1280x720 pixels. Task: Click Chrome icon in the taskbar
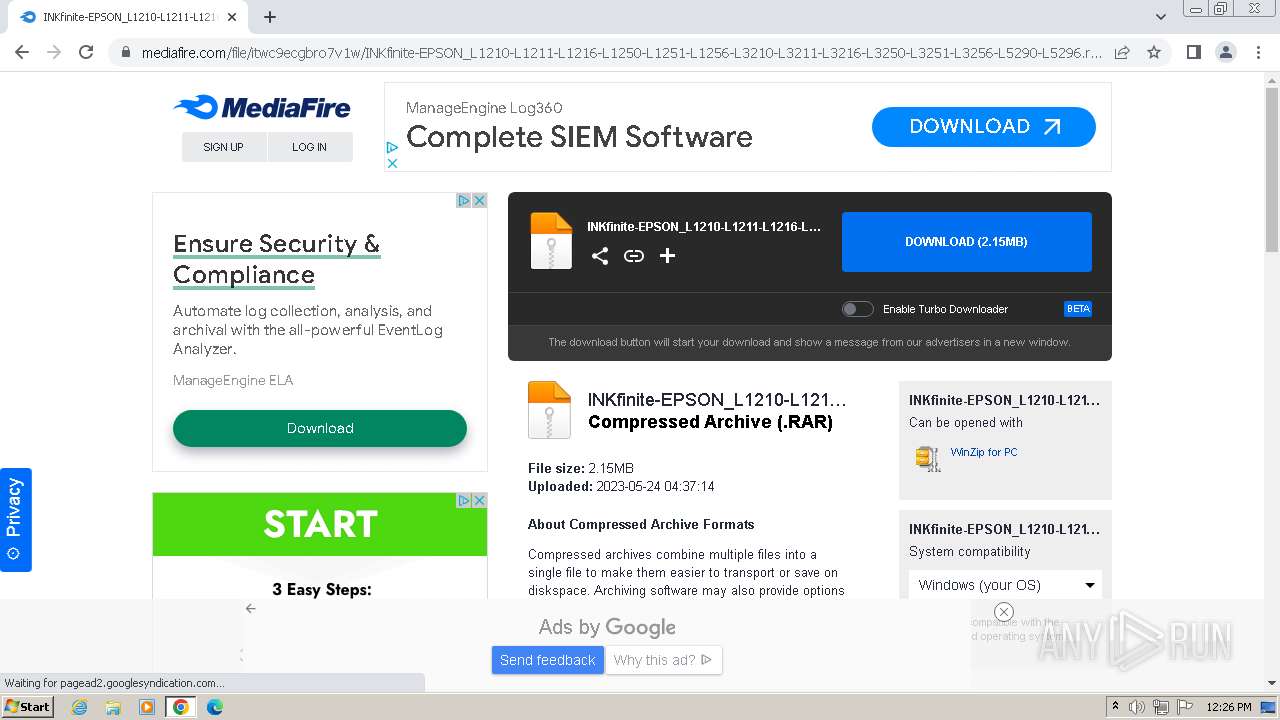pyautogui.click(x=181, y=707)
